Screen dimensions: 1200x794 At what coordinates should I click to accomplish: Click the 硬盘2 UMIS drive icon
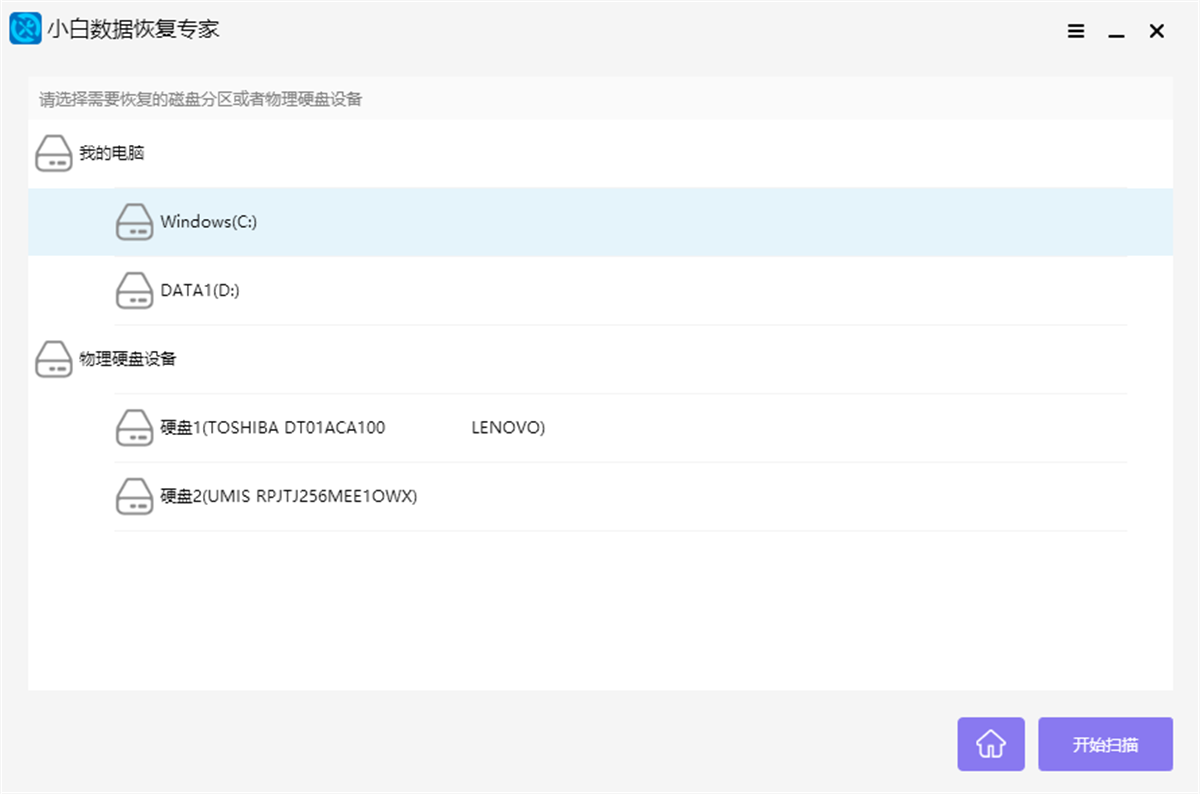coord(134,496)
